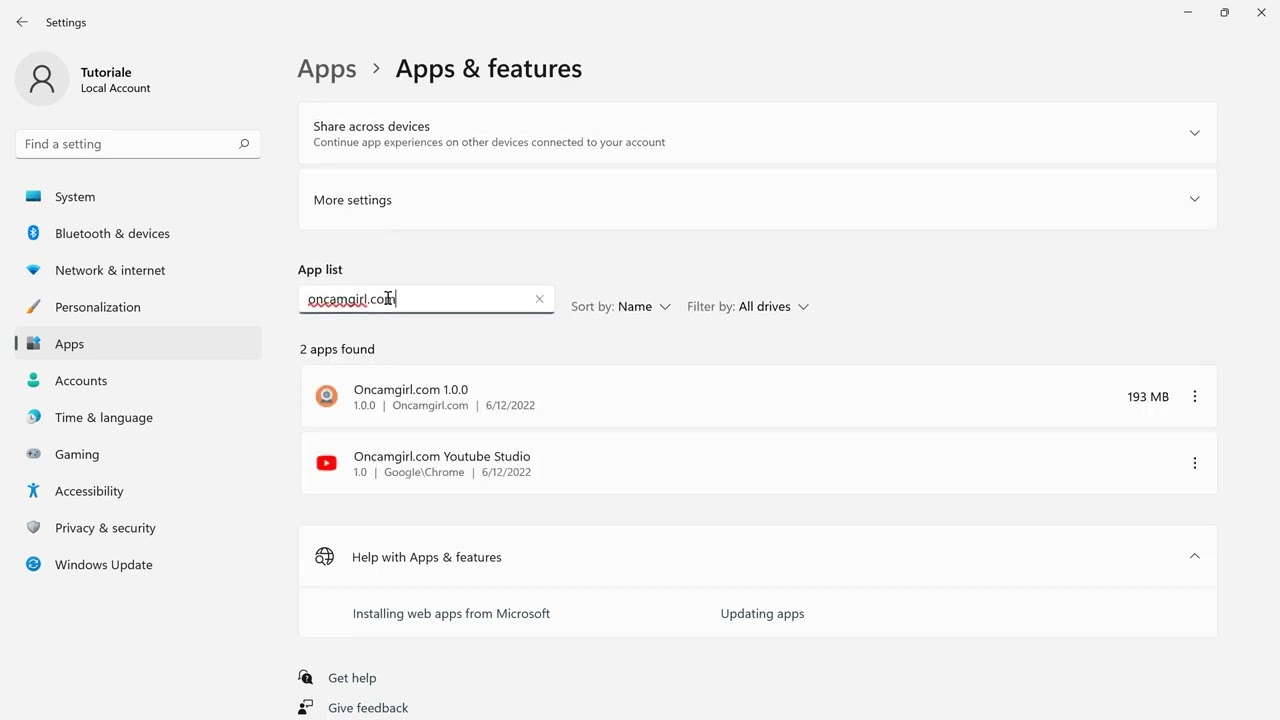The image size is (1280, 720).
Task: Click the Gaming controller icon
Action: pos(34,454)
